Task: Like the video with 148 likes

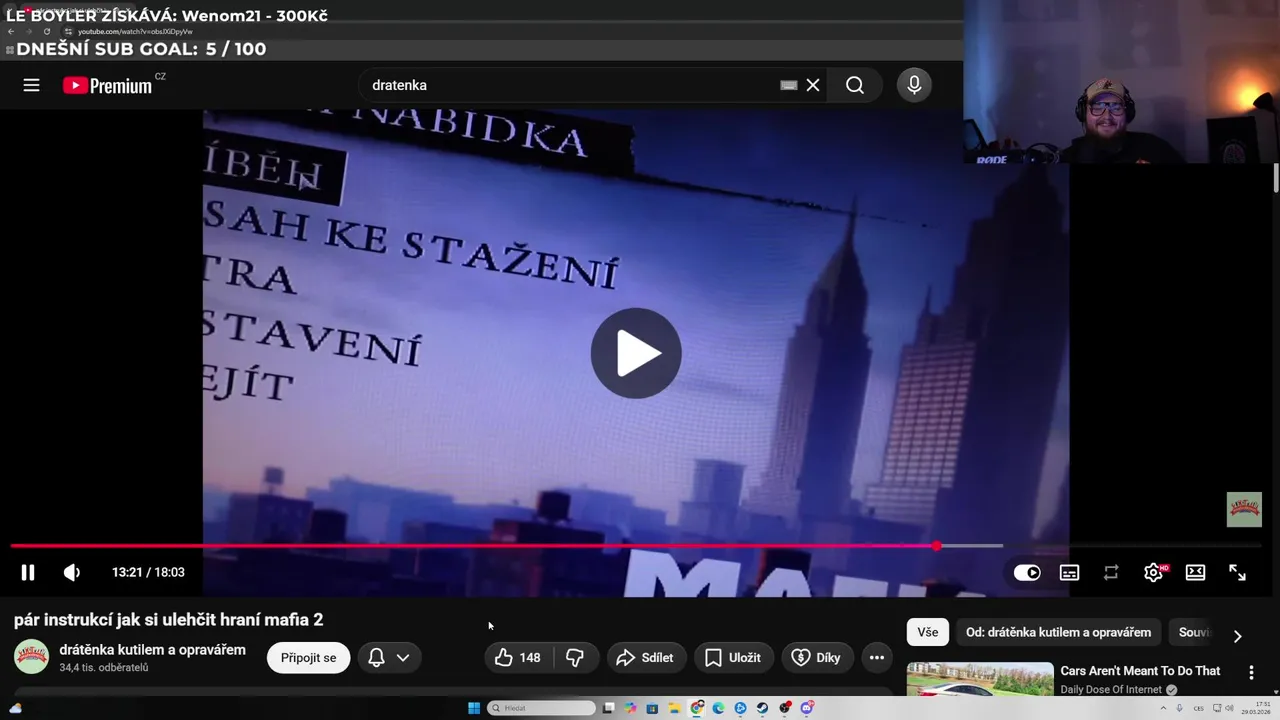Action: (518, 658)
